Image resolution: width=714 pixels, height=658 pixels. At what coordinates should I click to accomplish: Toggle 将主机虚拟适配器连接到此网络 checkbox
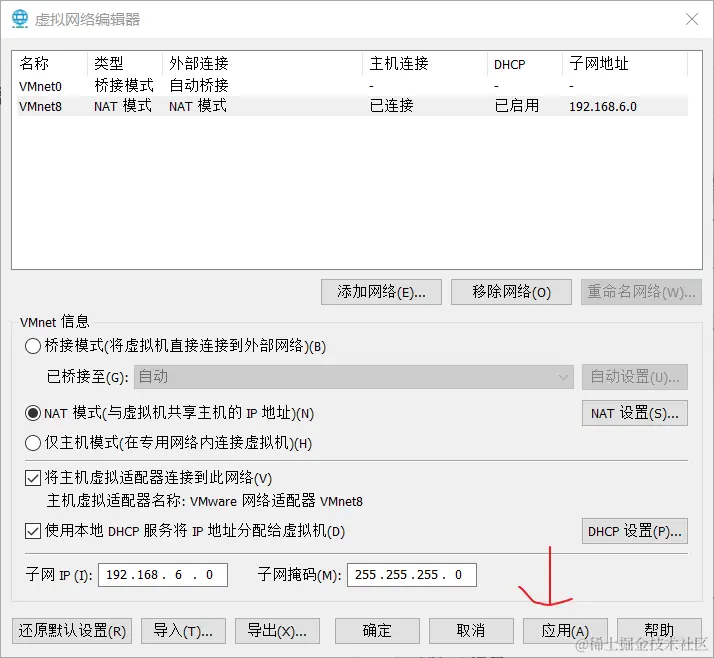(33, 478)
